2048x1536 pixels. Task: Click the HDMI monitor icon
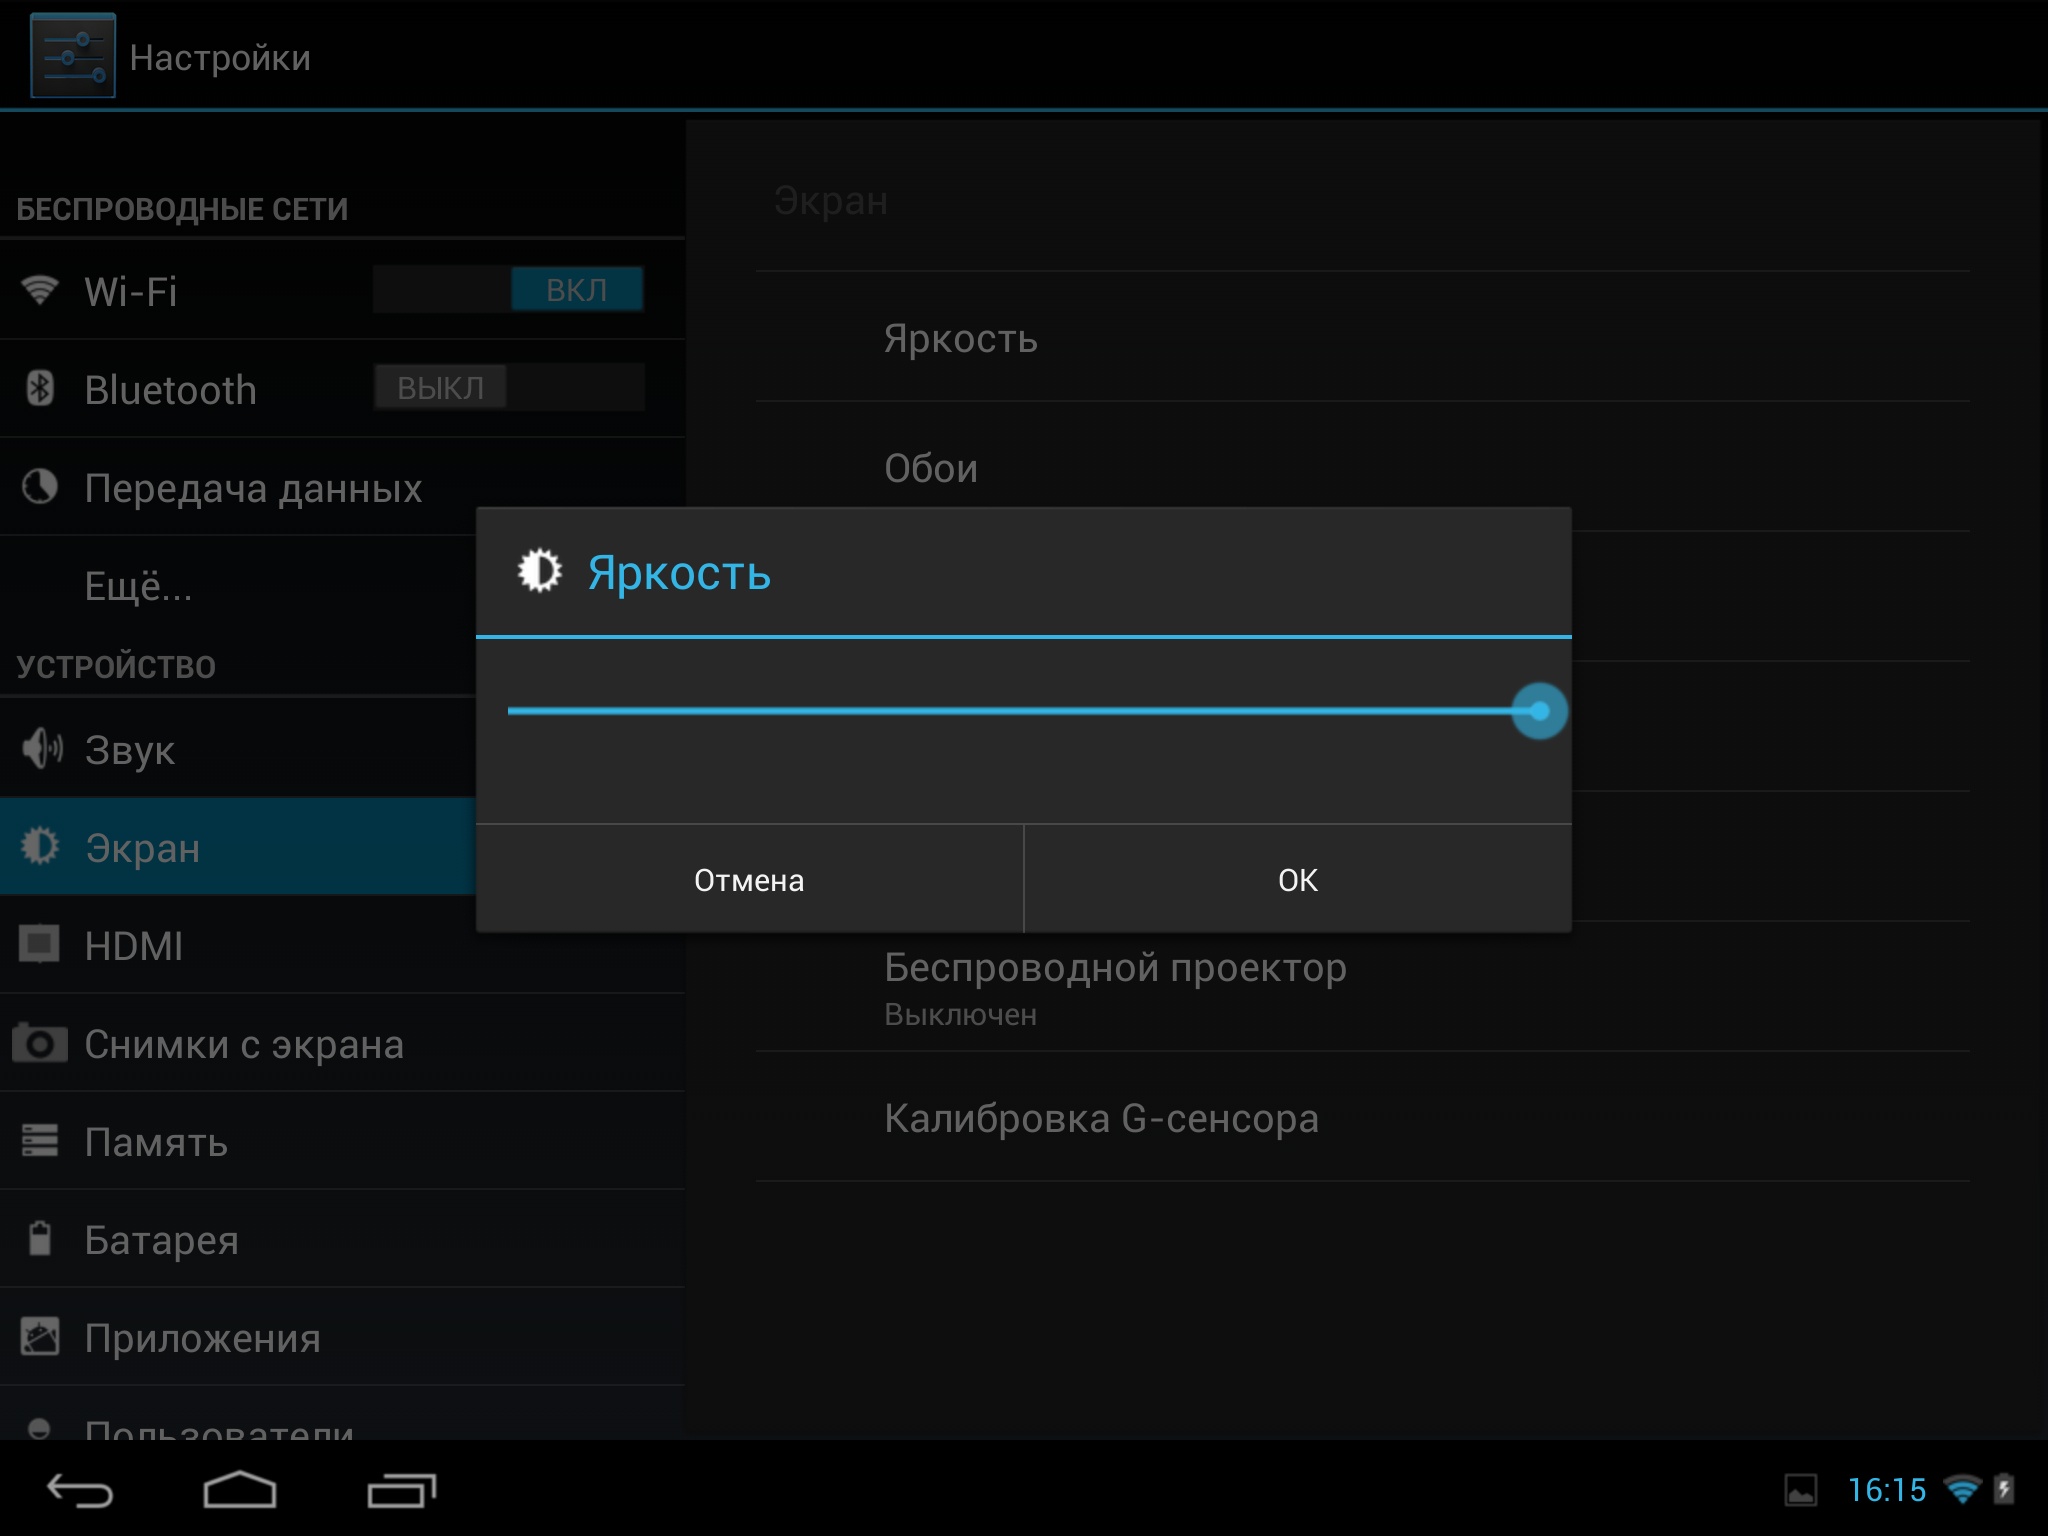click(40, 944)
